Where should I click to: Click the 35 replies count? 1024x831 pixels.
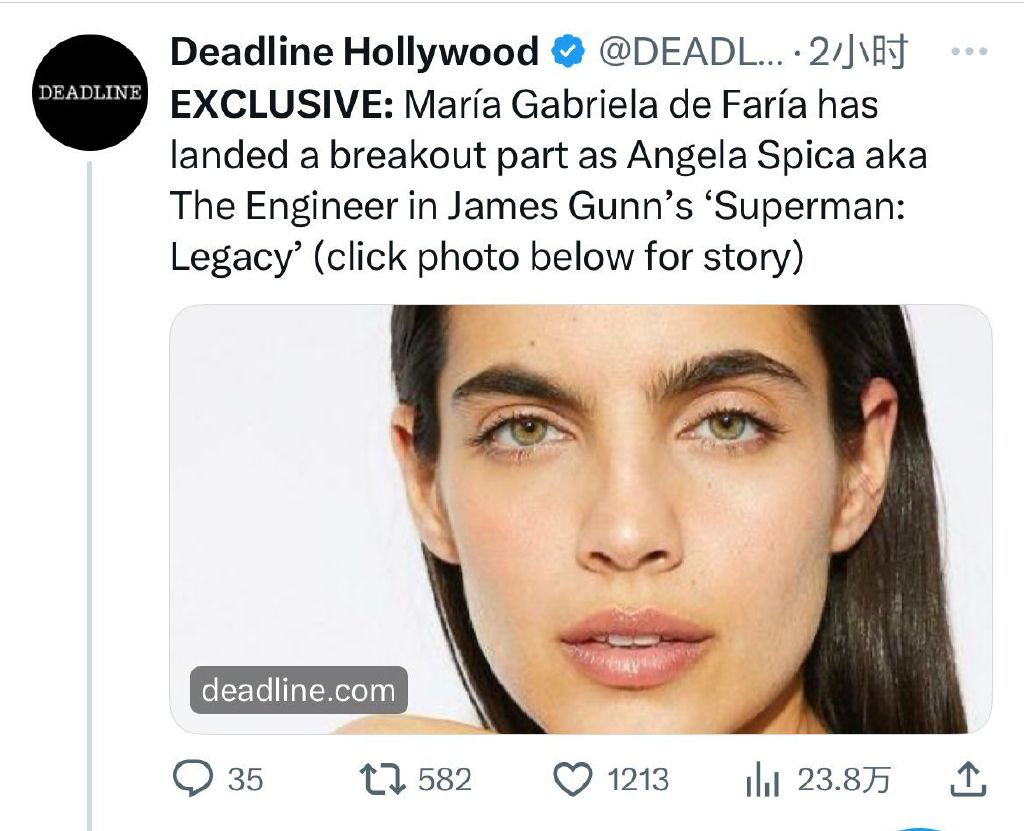246,779
